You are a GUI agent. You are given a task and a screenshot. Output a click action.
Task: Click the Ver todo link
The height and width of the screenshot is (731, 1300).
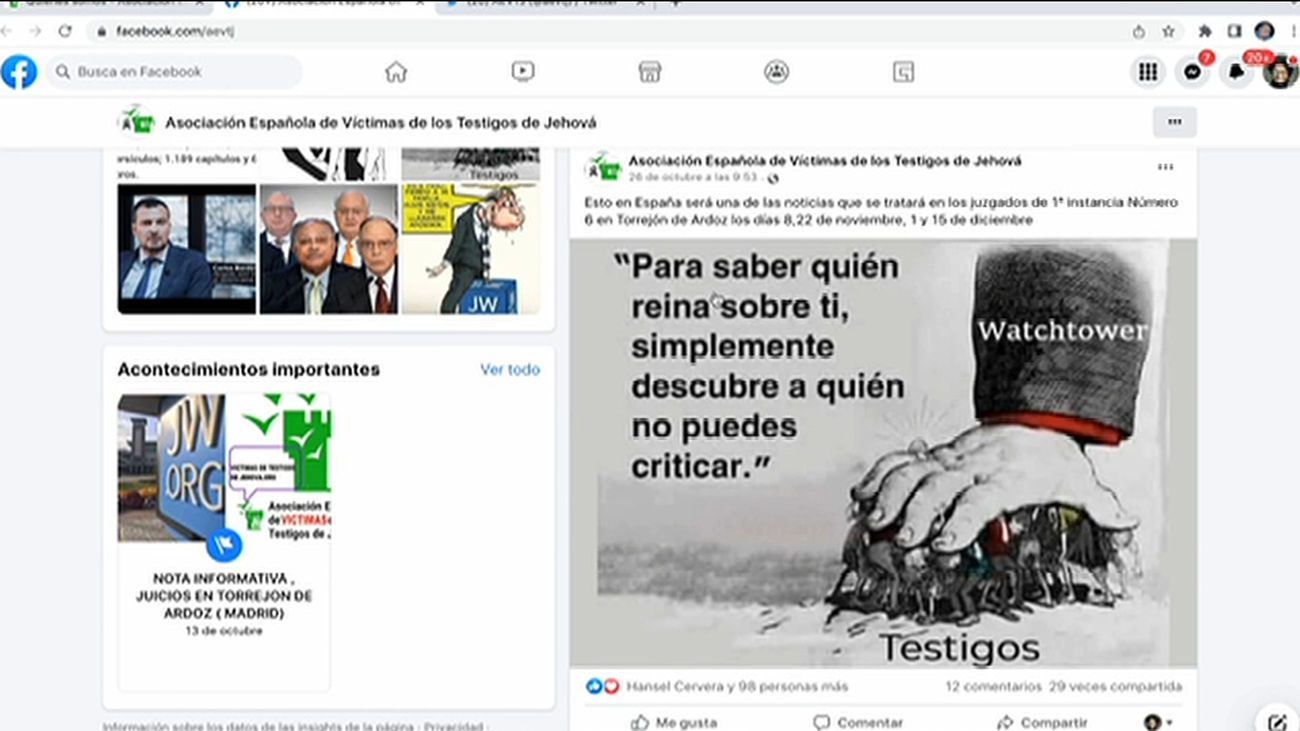coord(509,369)
